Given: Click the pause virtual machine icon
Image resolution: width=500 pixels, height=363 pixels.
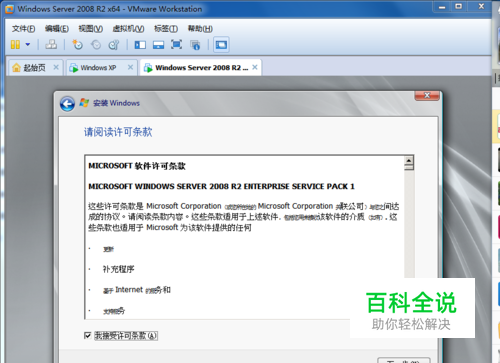Looking at the screenshot, I should coord(15,45).
